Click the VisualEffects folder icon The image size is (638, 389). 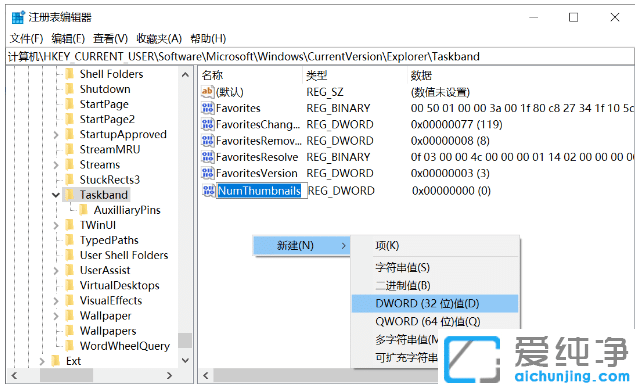[70, 300]
